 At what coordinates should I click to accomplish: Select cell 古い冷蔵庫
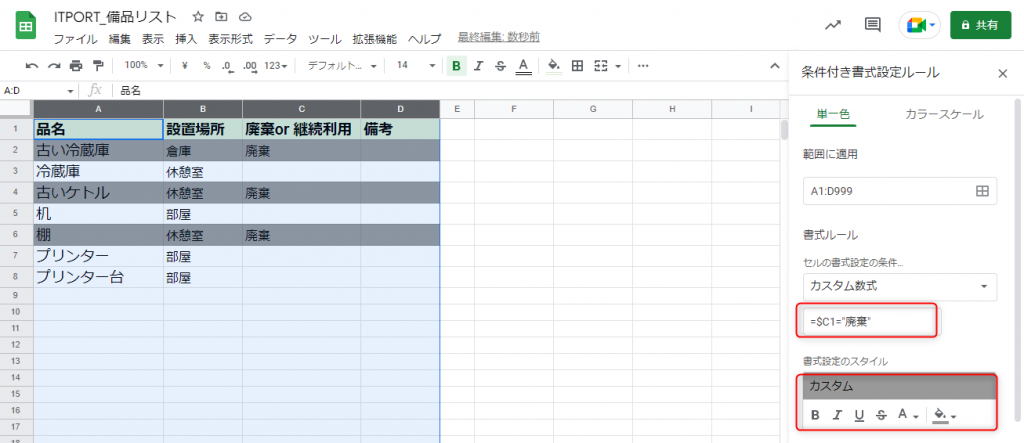[x=99, y=150]
